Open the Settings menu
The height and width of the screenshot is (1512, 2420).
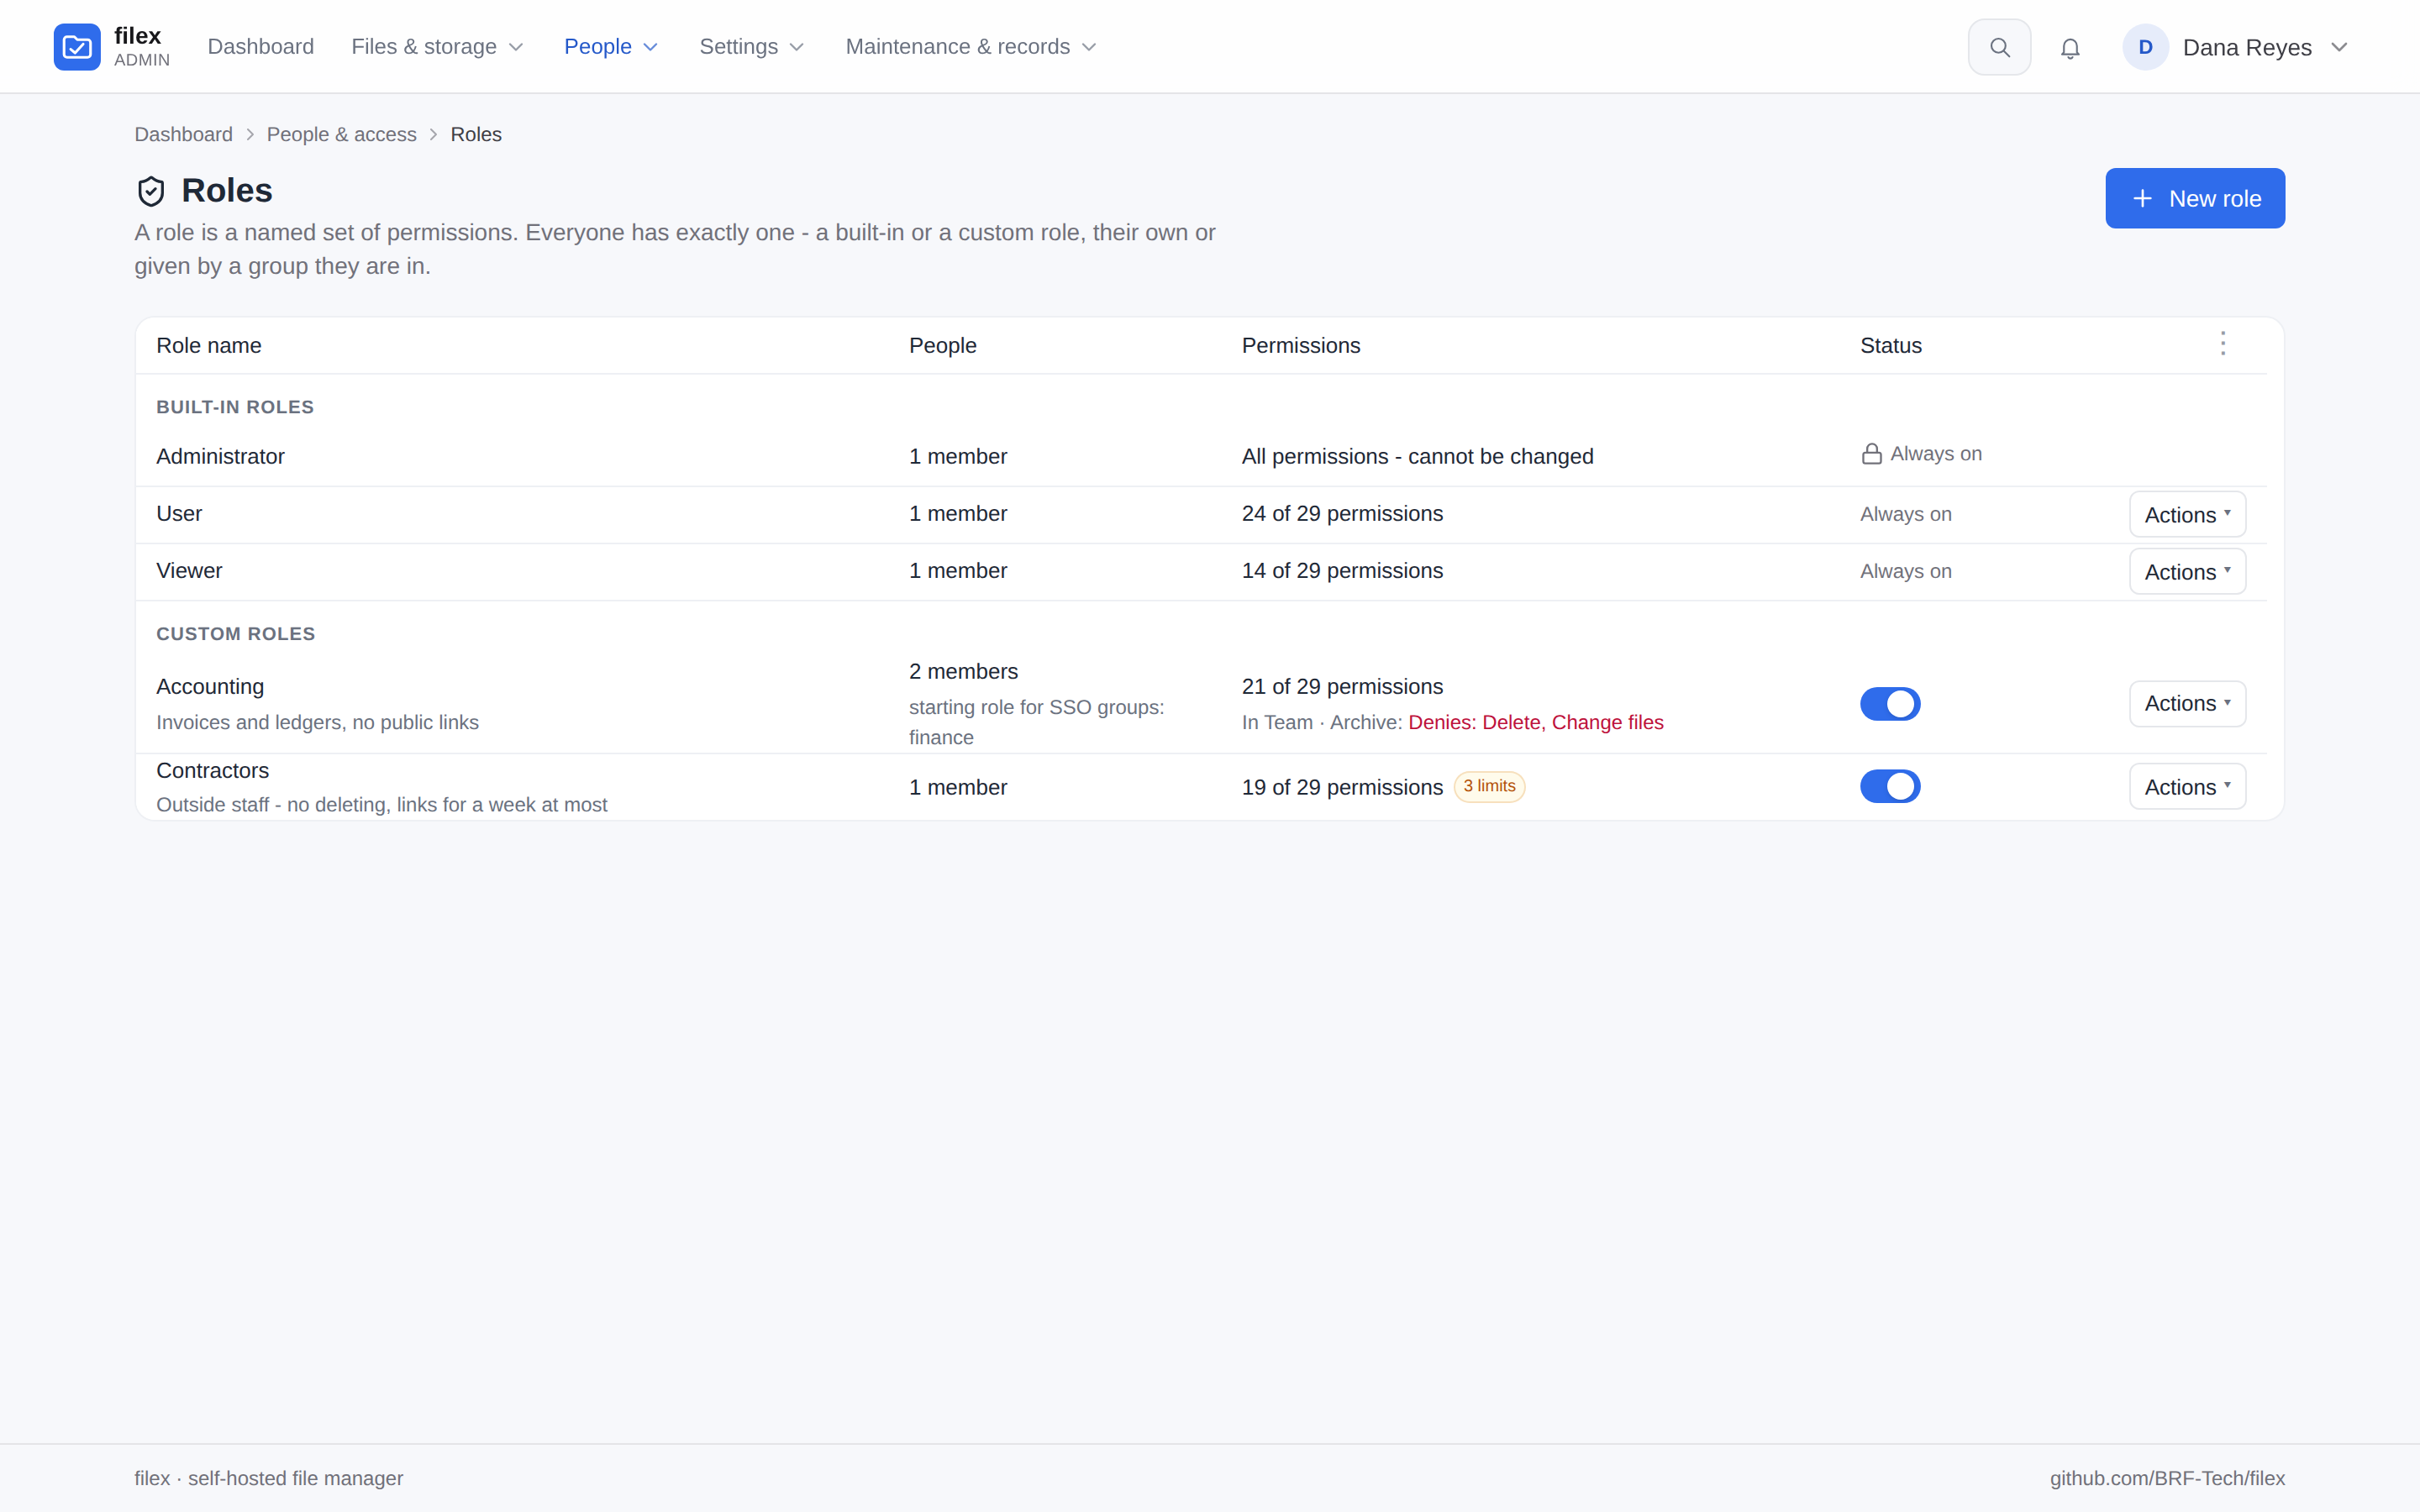click(751, 47)
